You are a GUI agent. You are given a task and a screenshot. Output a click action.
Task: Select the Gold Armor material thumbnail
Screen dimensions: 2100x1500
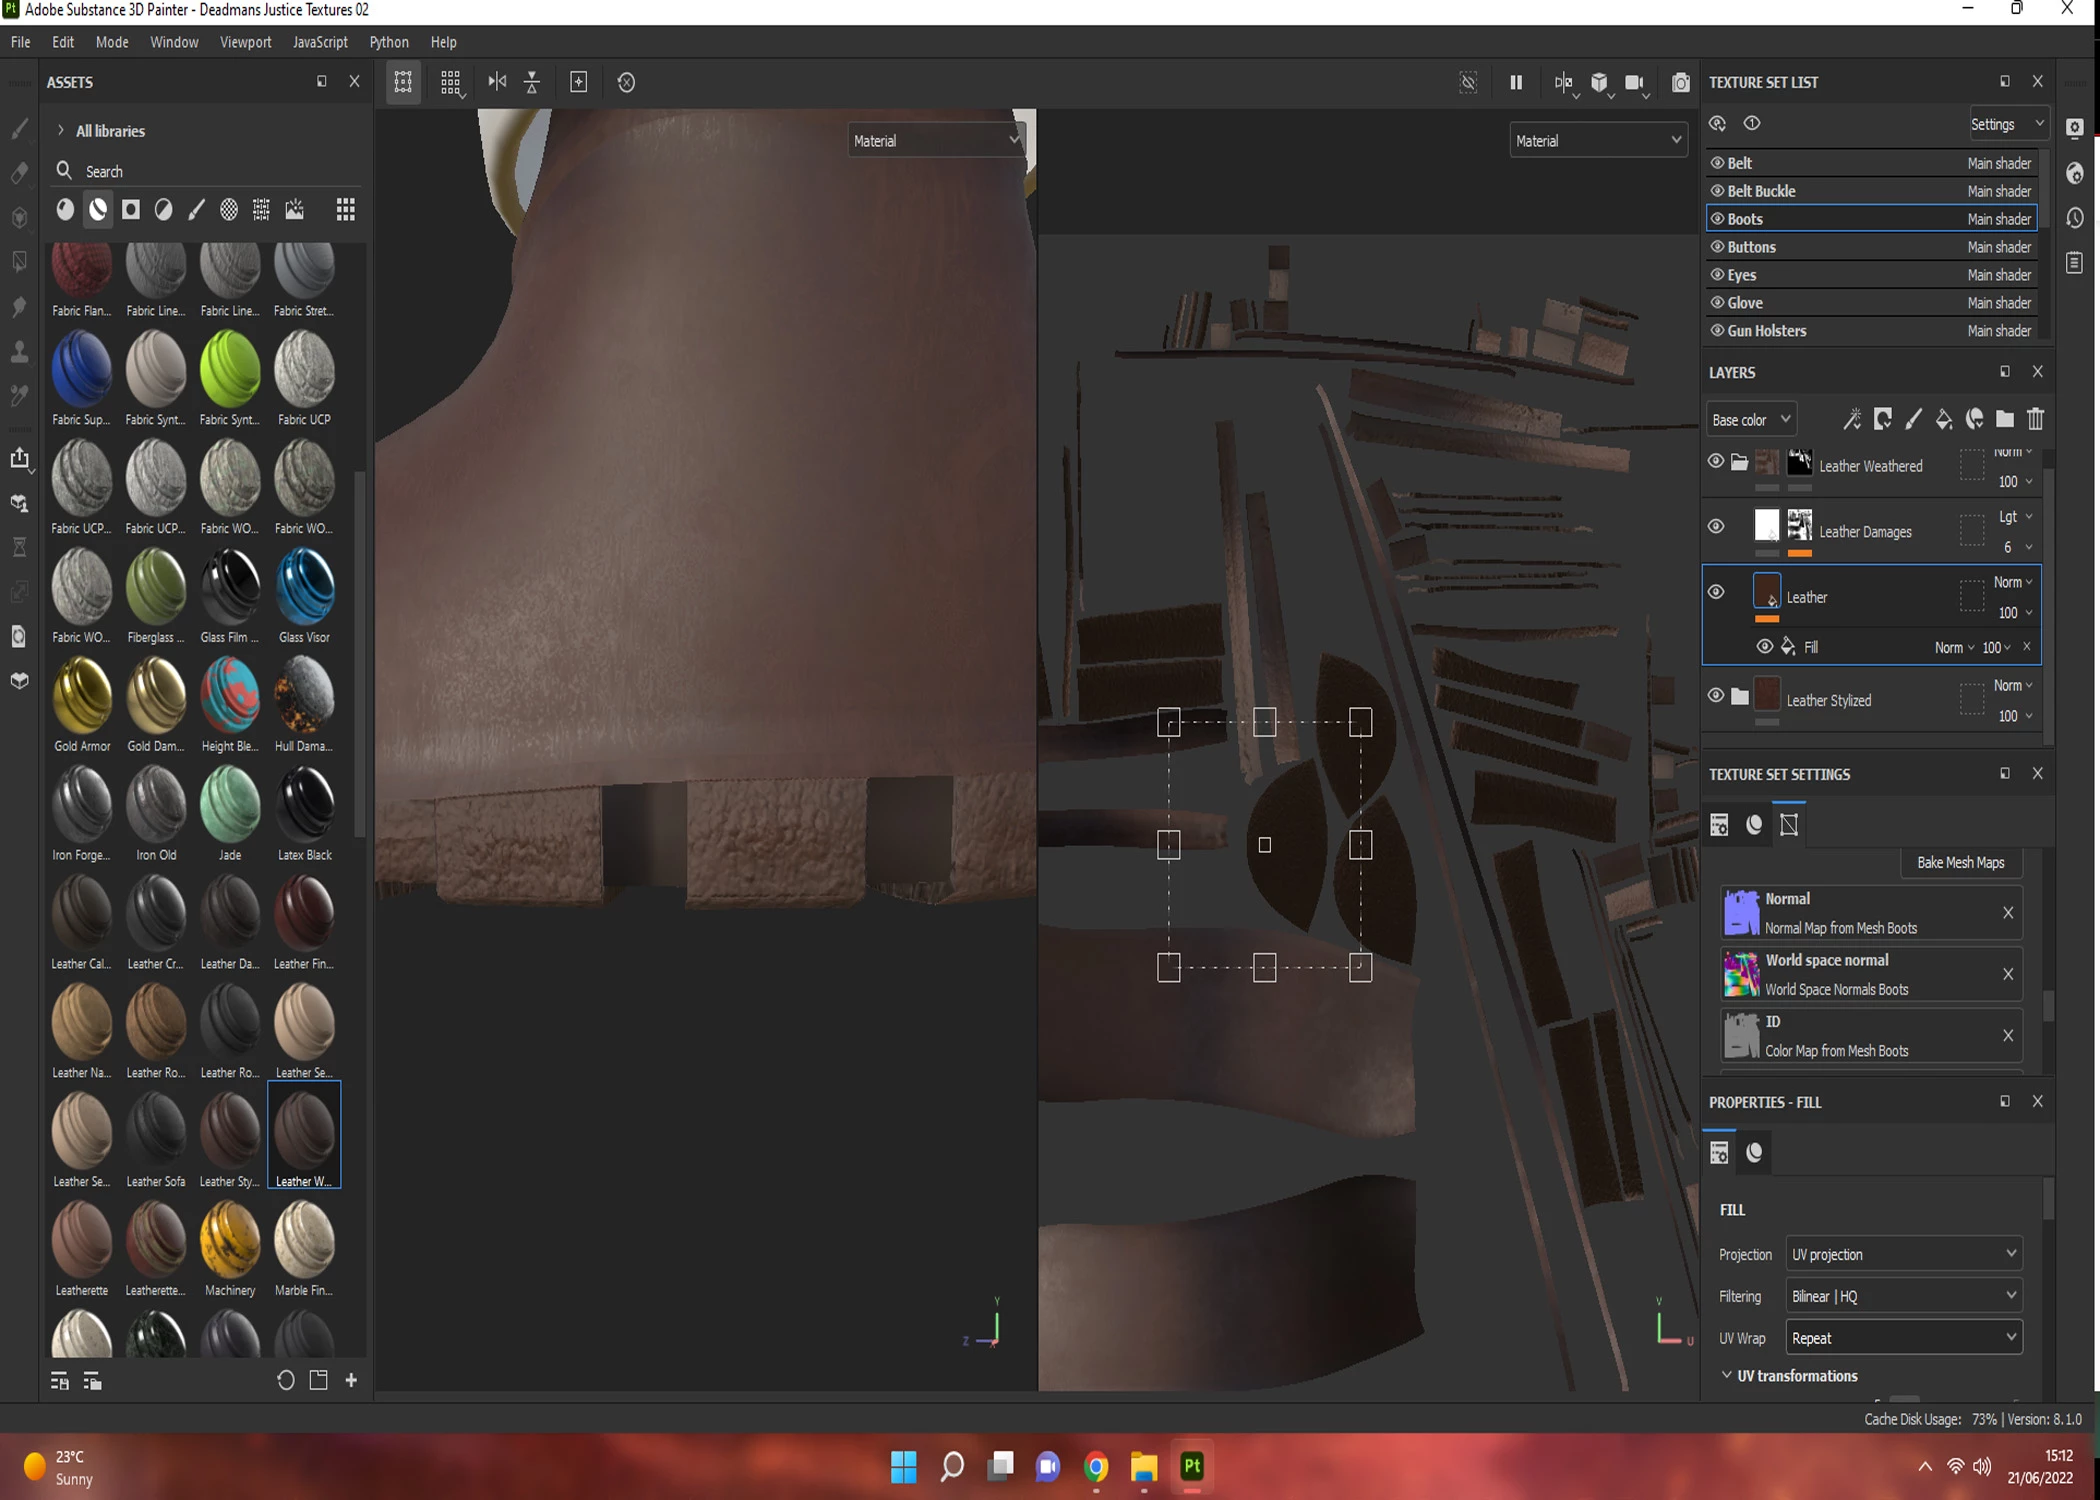click(x=82, y=696)
